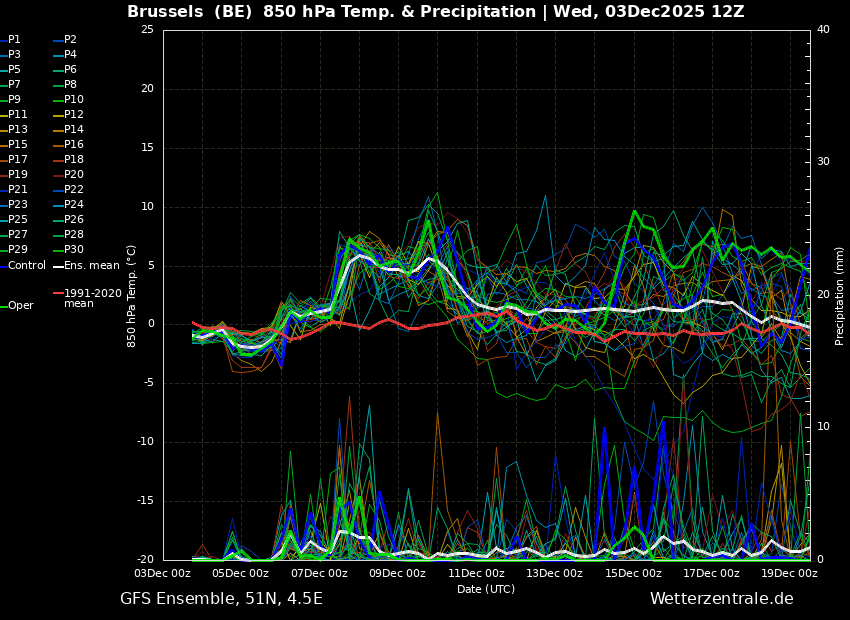The height and width of the screenshot is (620, 850).
Task: Select the P10 legend entry
Action: [x=73, y=100]
